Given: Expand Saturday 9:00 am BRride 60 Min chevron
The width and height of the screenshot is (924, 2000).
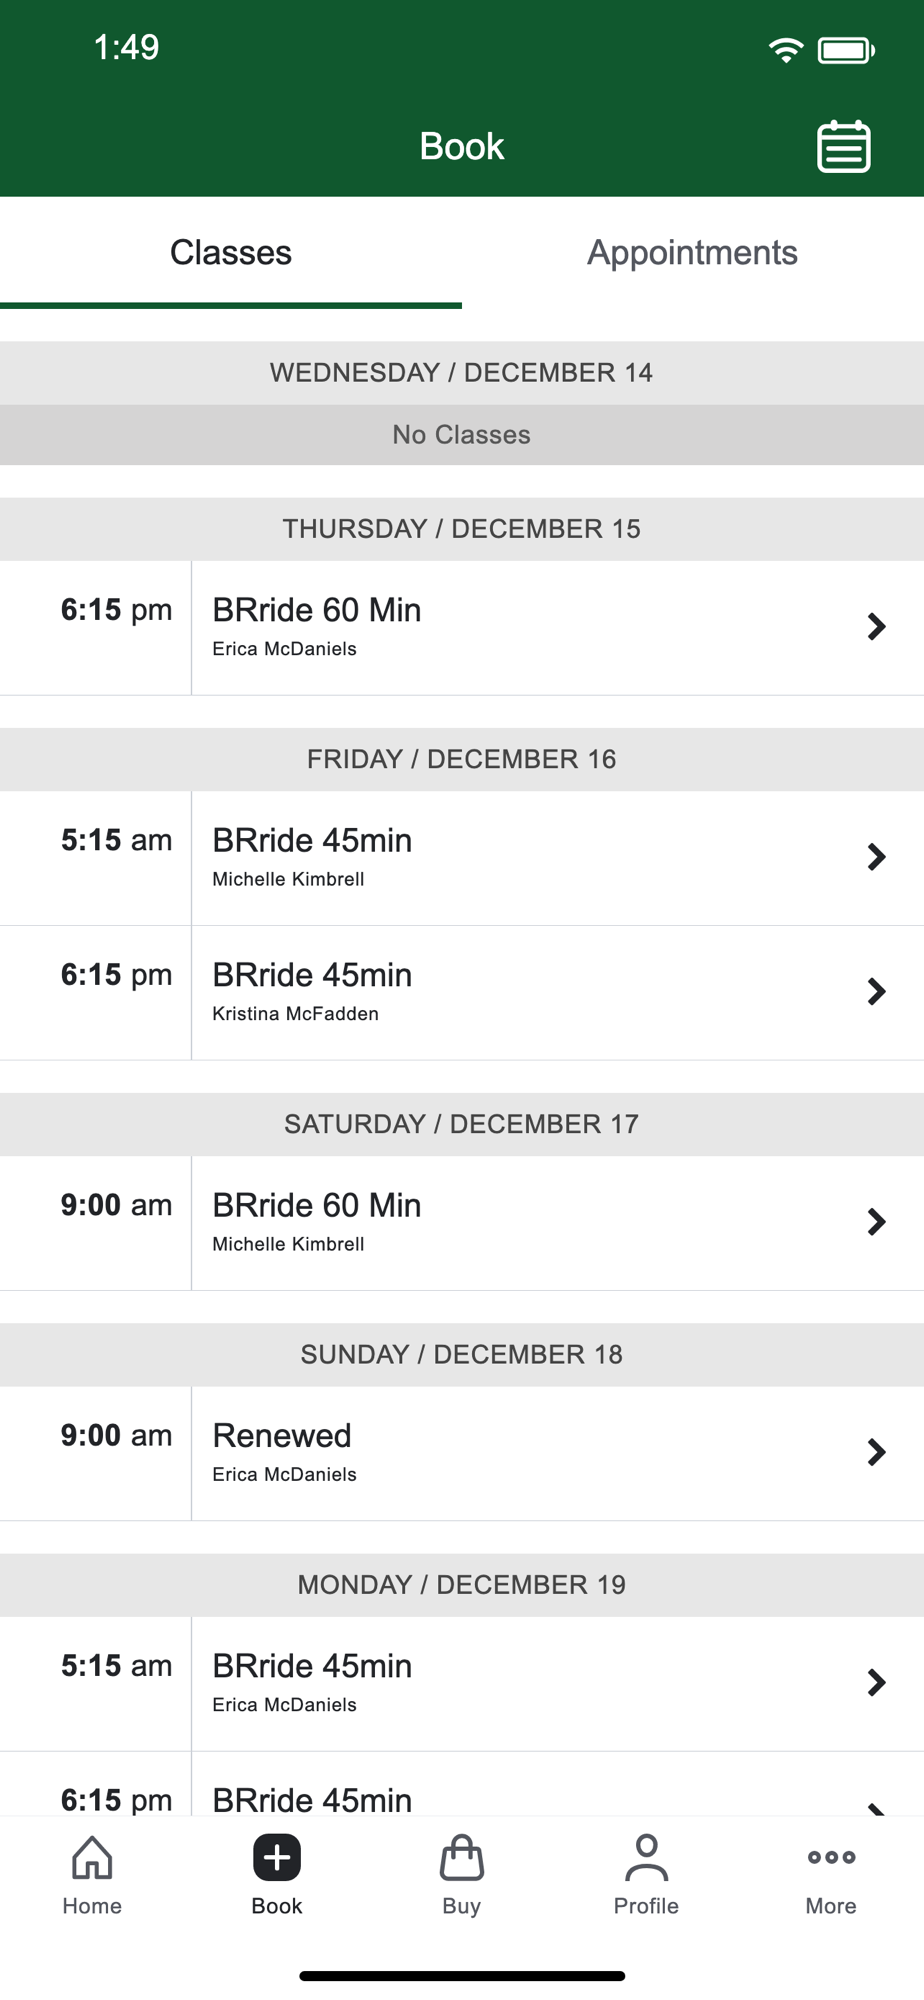Looking at the screenshot, I should pyautogui.click(x=876, y=1222).
